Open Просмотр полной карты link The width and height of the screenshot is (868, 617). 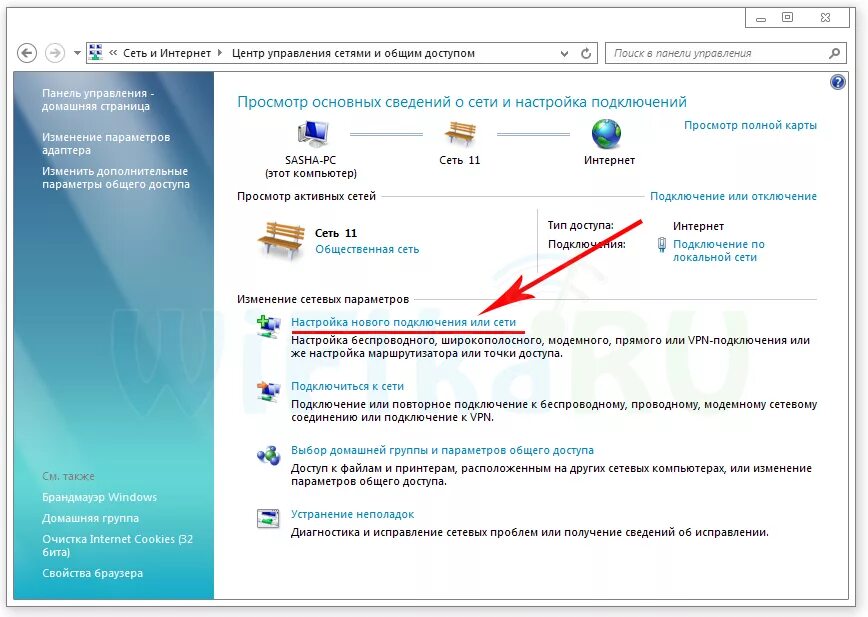(x=750, y=125)
